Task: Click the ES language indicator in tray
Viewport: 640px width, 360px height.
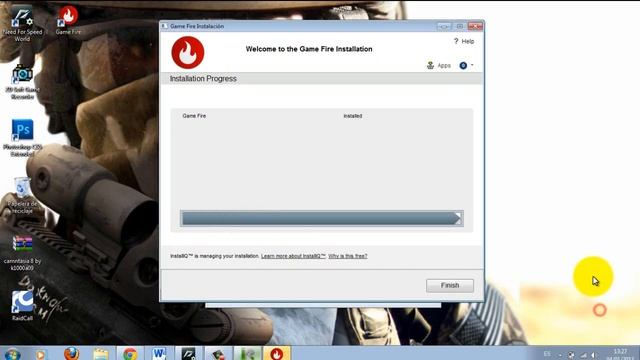Action: tap(547, 354)
